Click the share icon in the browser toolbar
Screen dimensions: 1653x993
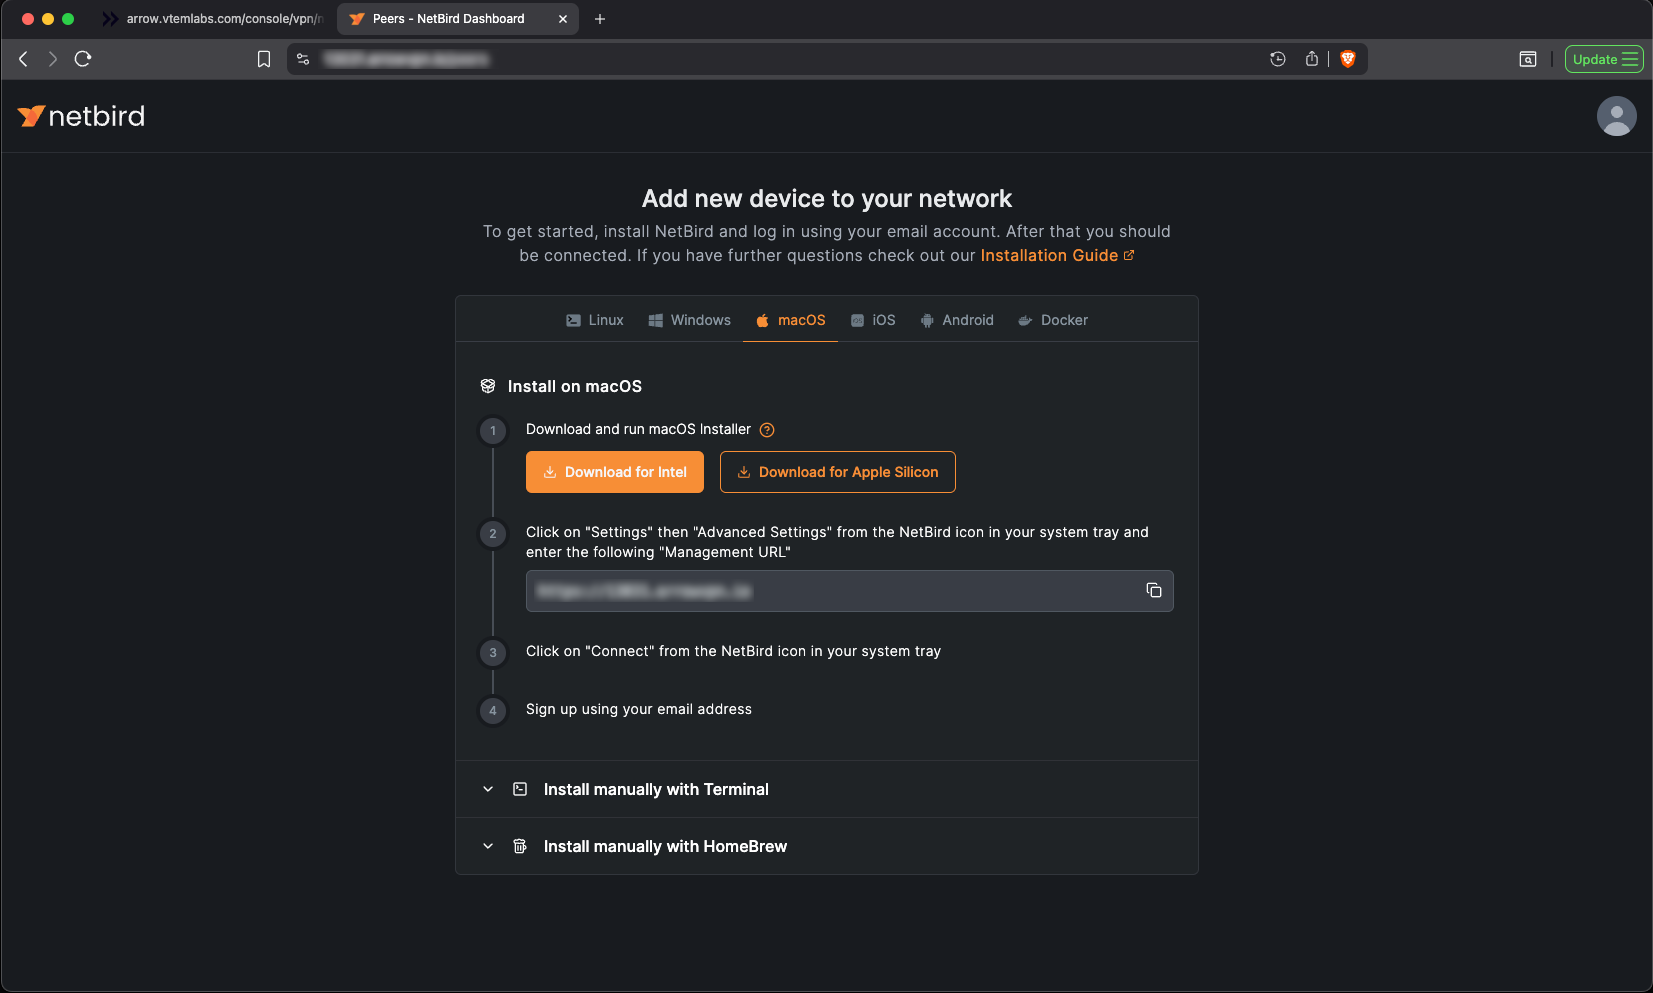pos(1312,59)
